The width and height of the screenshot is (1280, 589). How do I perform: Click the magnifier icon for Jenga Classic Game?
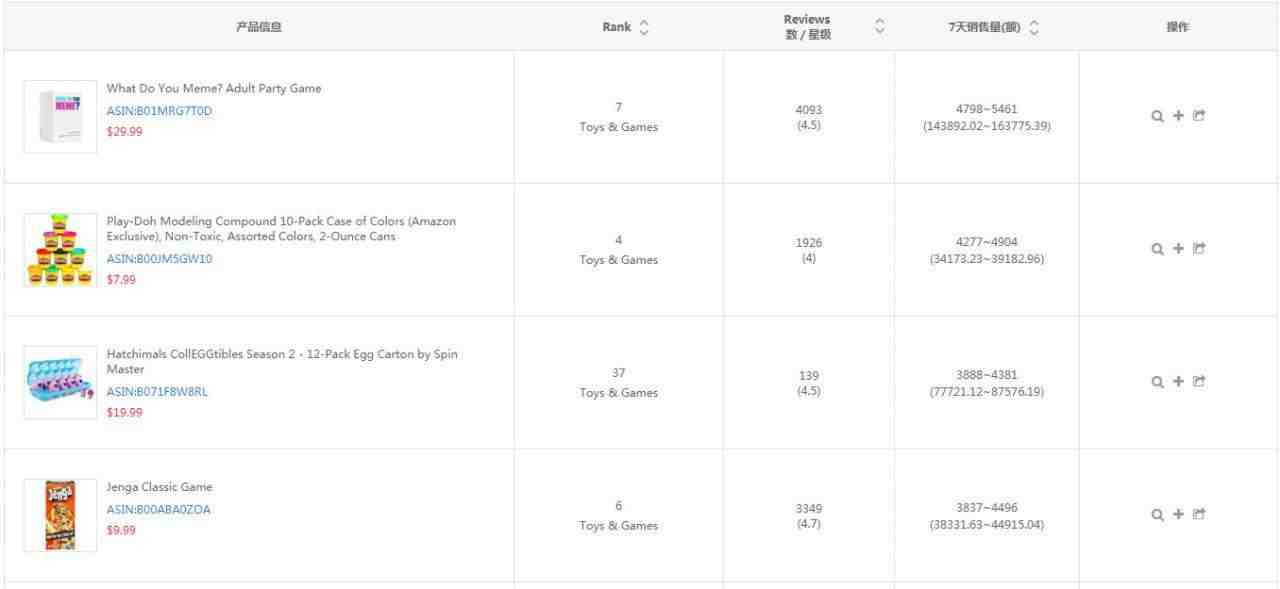[1157, 515]
